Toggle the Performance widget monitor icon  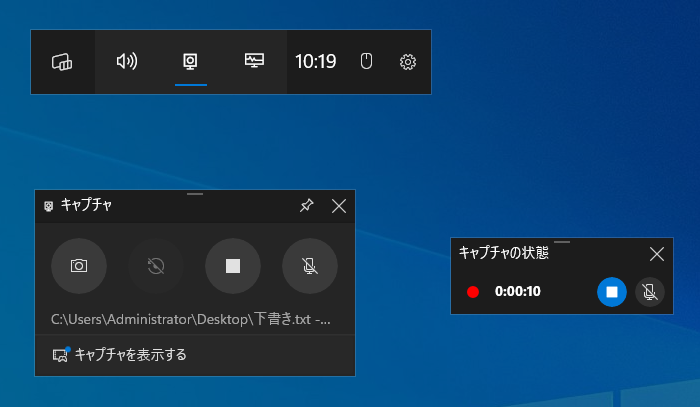254,62
